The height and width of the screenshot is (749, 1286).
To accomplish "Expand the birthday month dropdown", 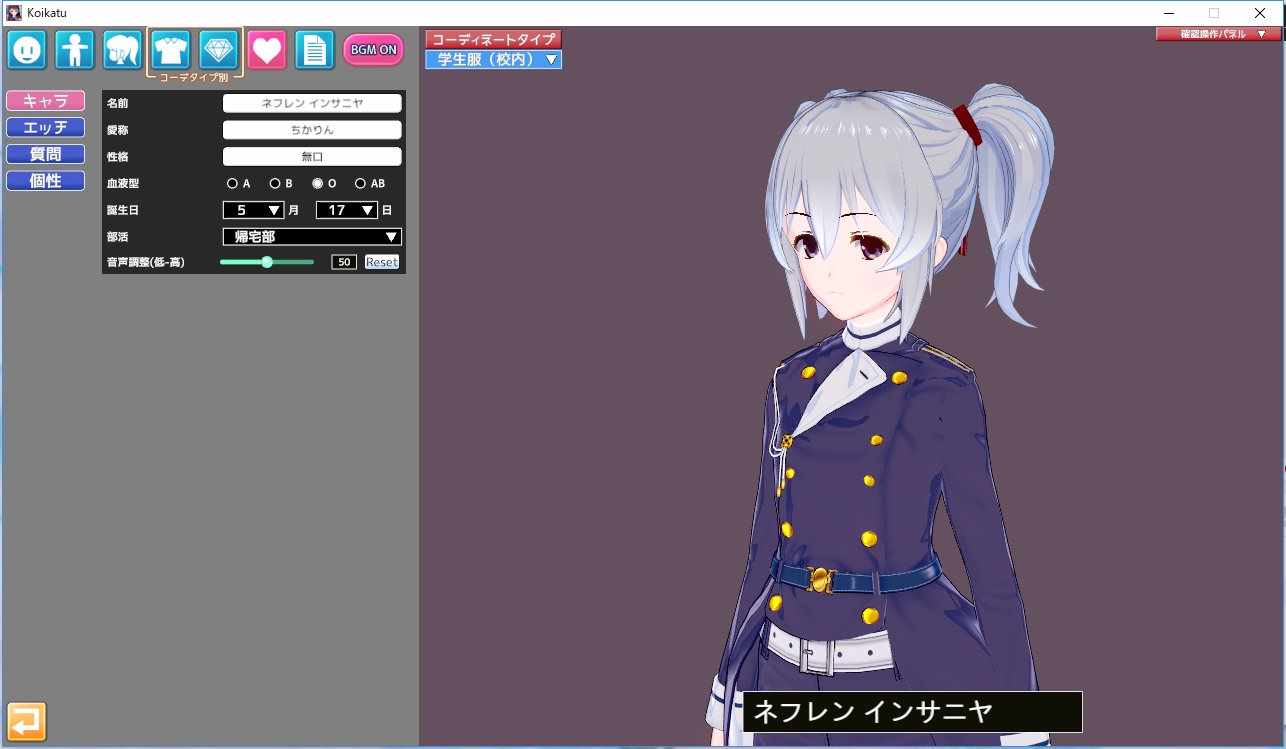I will point(254,210).
